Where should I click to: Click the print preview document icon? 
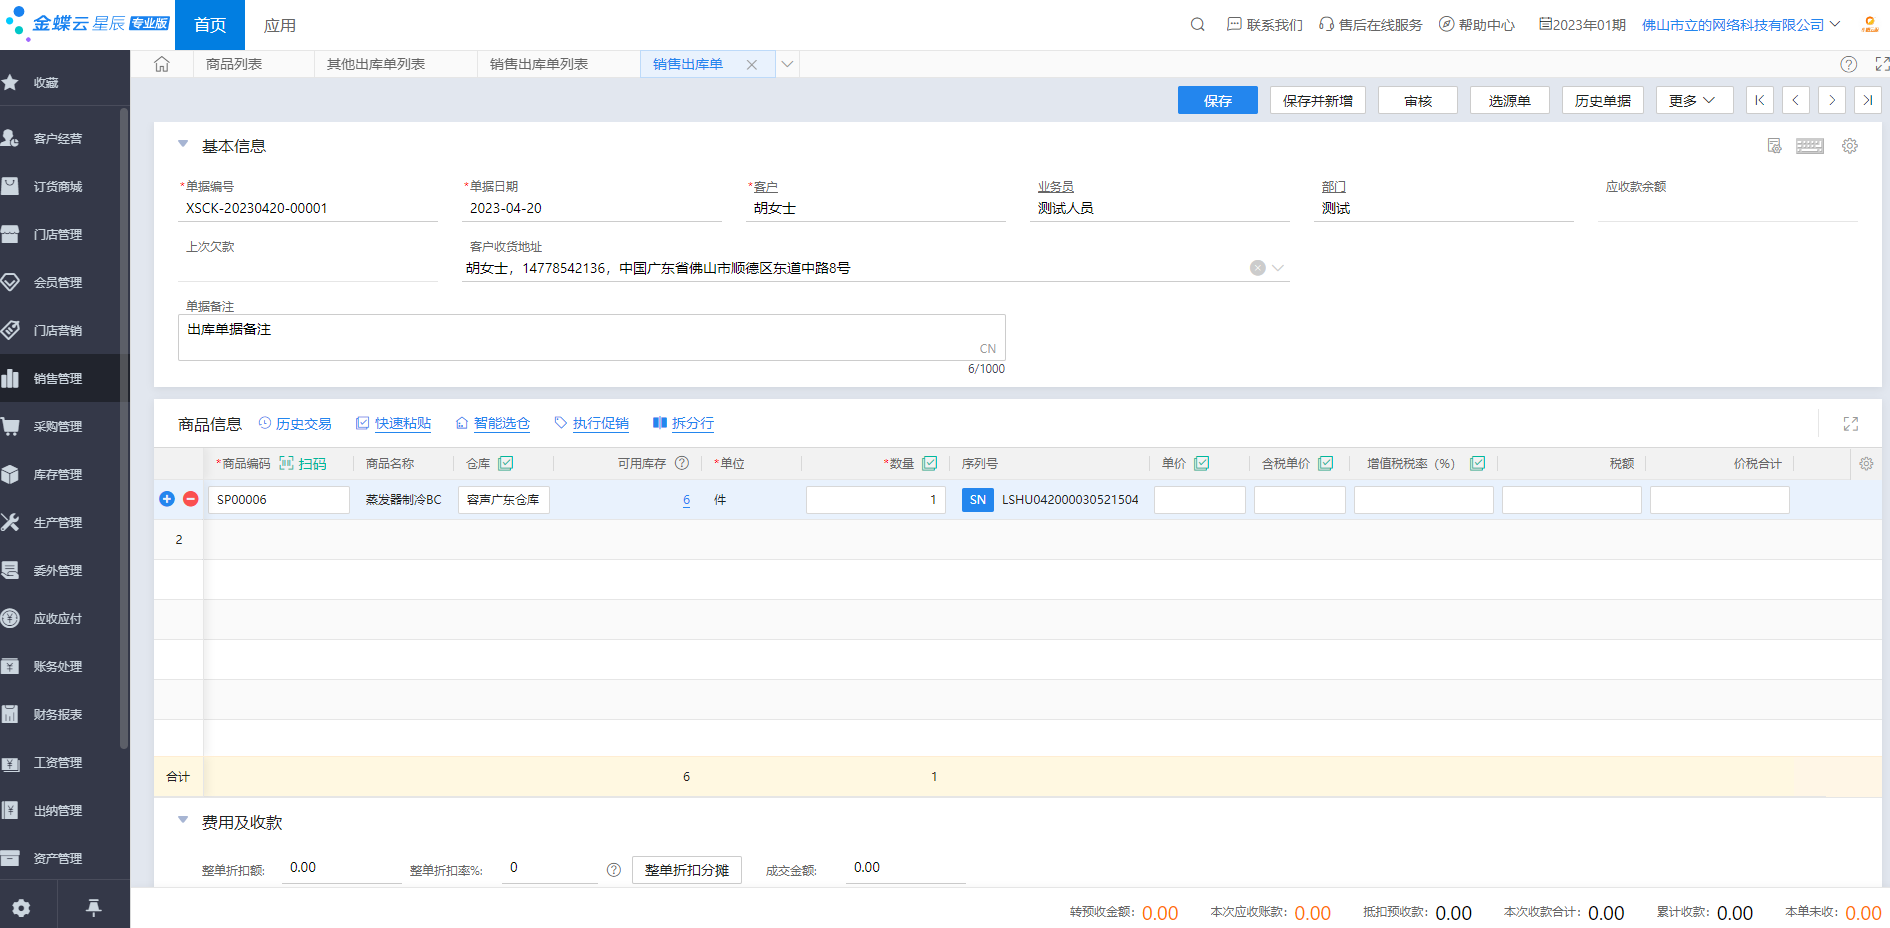1774,146
